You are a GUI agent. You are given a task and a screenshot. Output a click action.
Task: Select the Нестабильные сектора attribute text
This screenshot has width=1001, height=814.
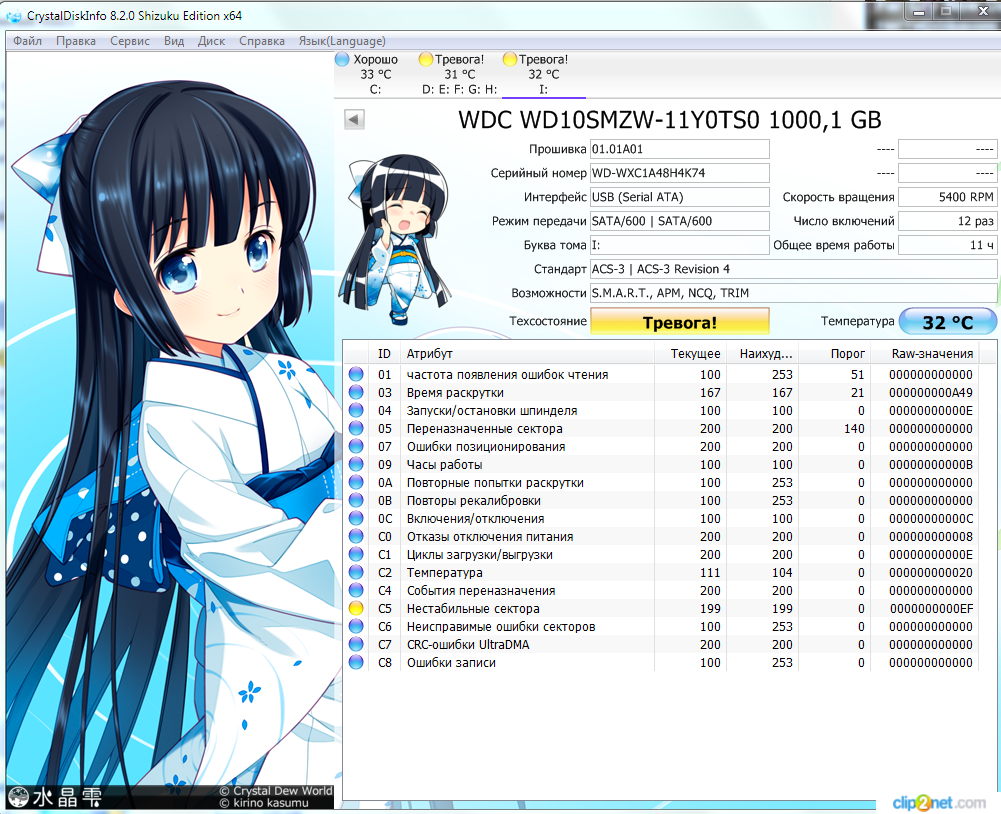click(473, 608)
